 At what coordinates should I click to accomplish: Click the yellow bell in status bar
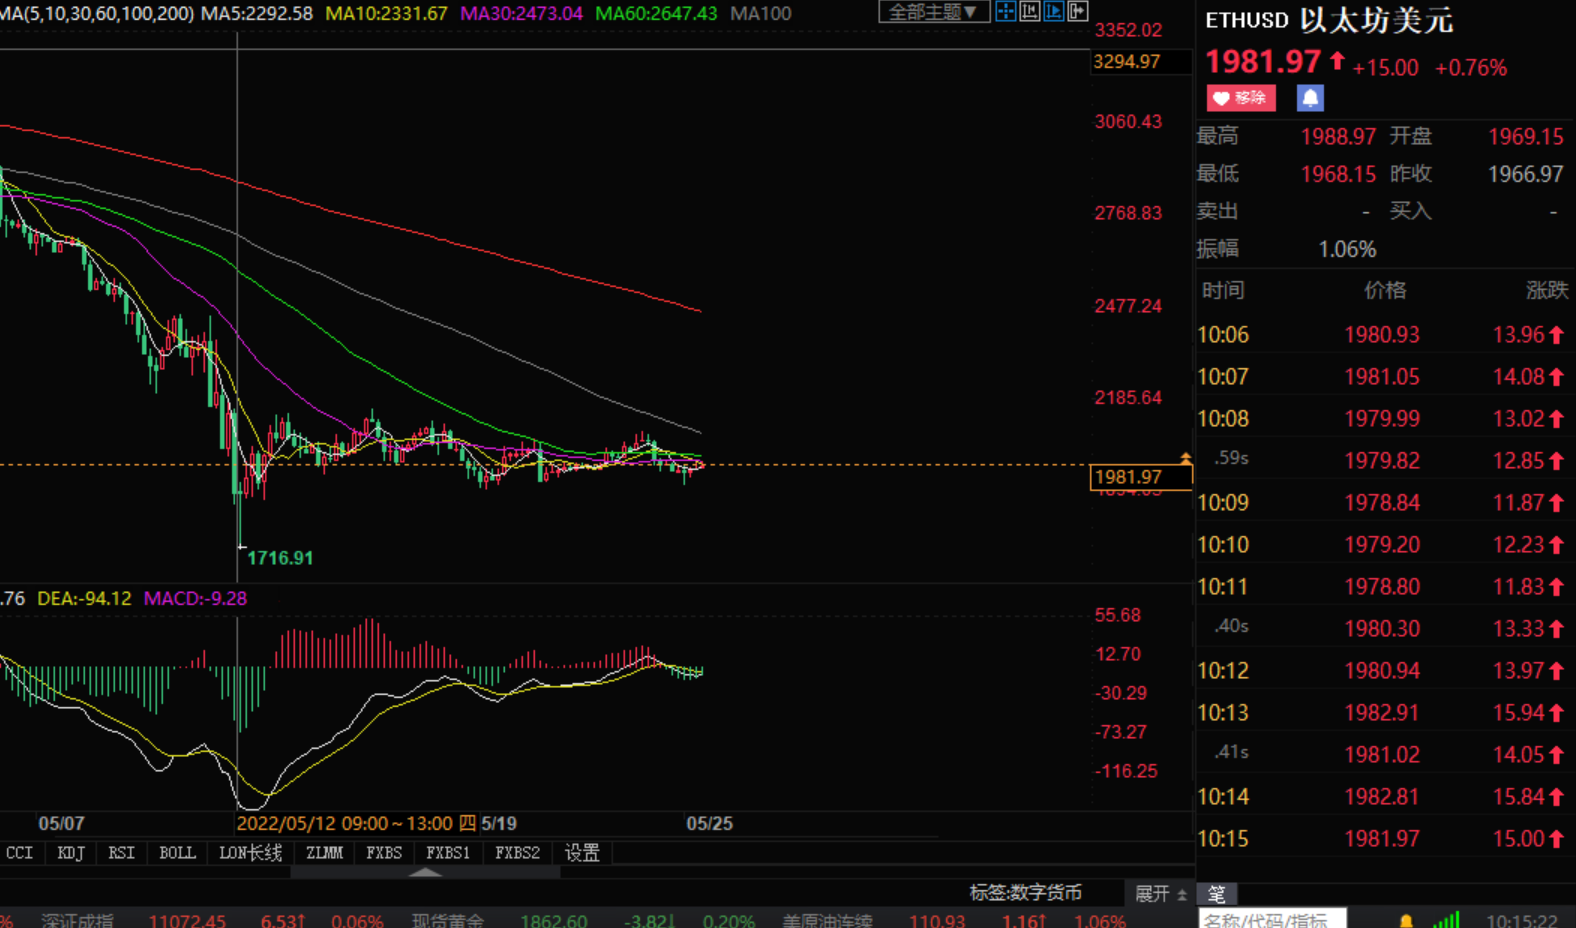pos(1406,921)
